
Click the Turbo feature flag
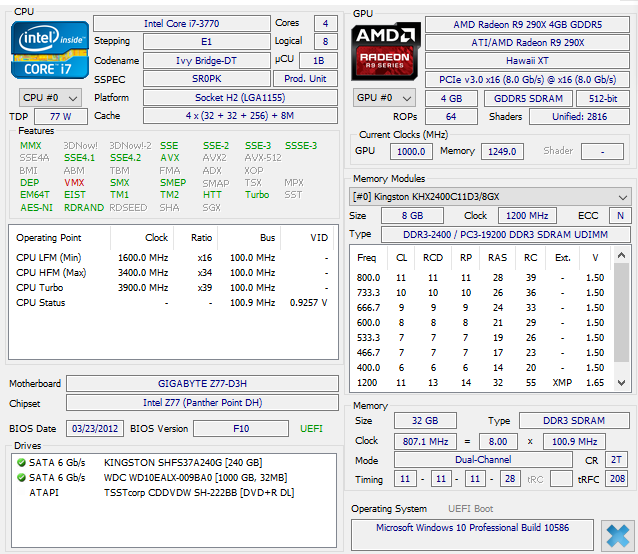257,195
